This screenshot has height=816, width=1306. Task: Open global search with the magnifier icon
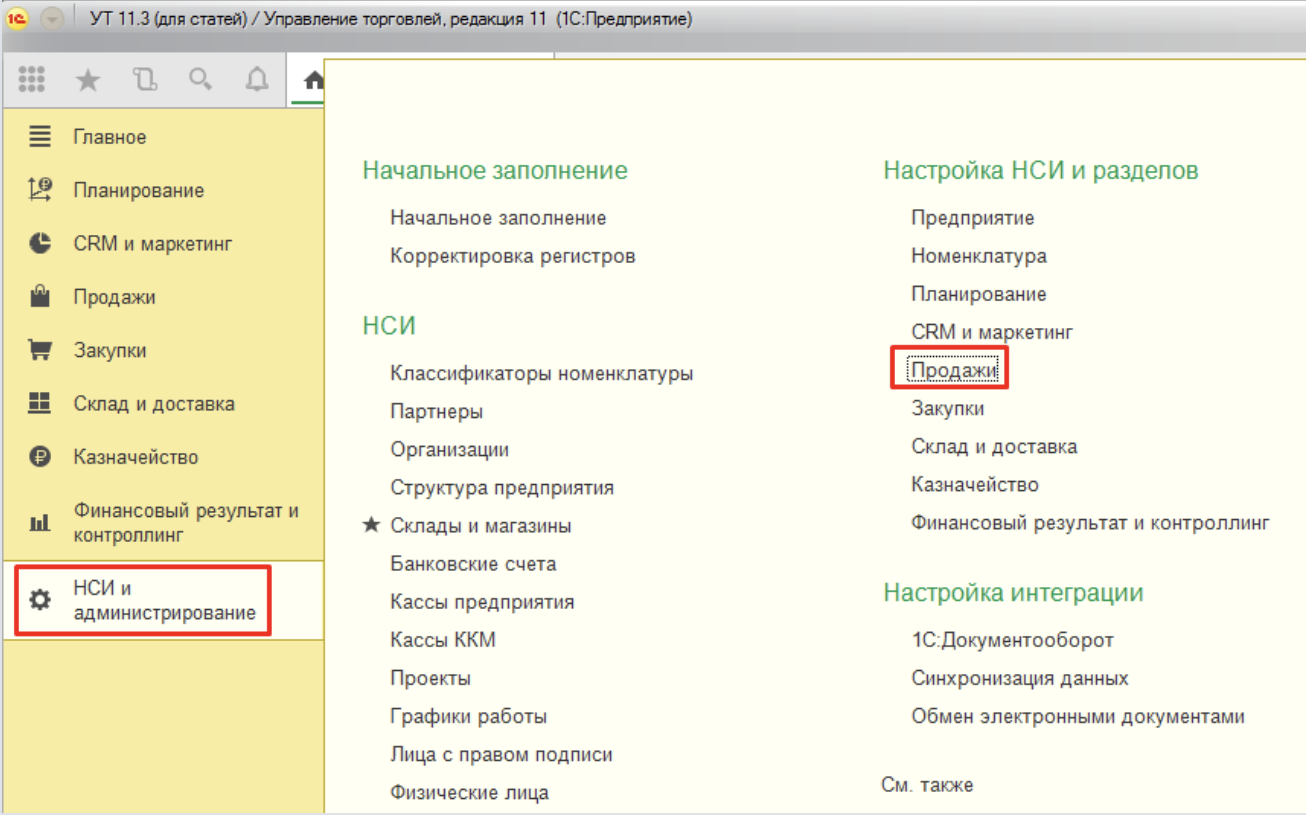pos(200,79)
